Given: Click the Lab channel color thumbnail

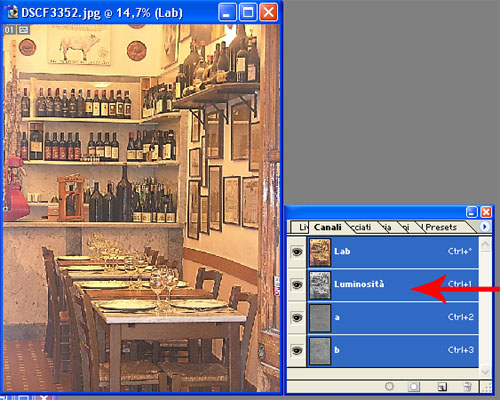Looking at the screenshot, I should [320, 252].
